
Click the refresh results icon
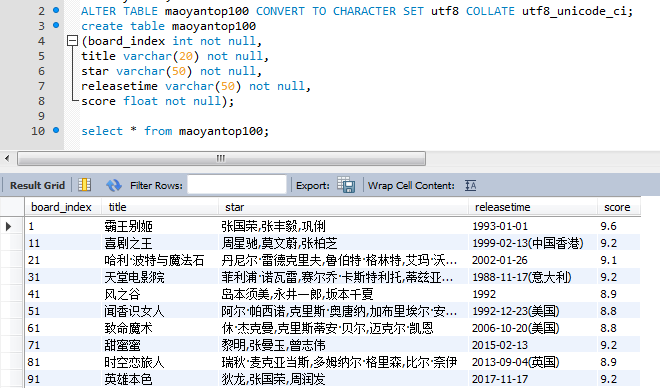(114, 185)
